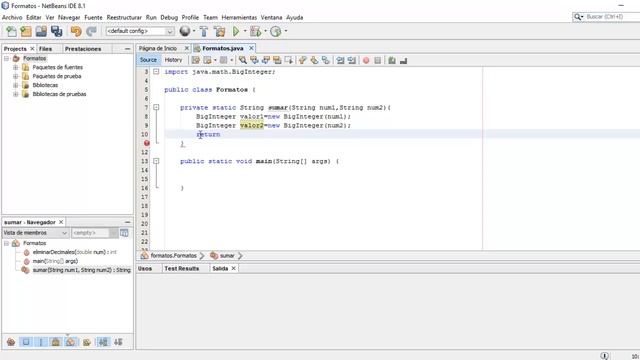Click the Comment icon in editor toolbar

pos(392,60)
